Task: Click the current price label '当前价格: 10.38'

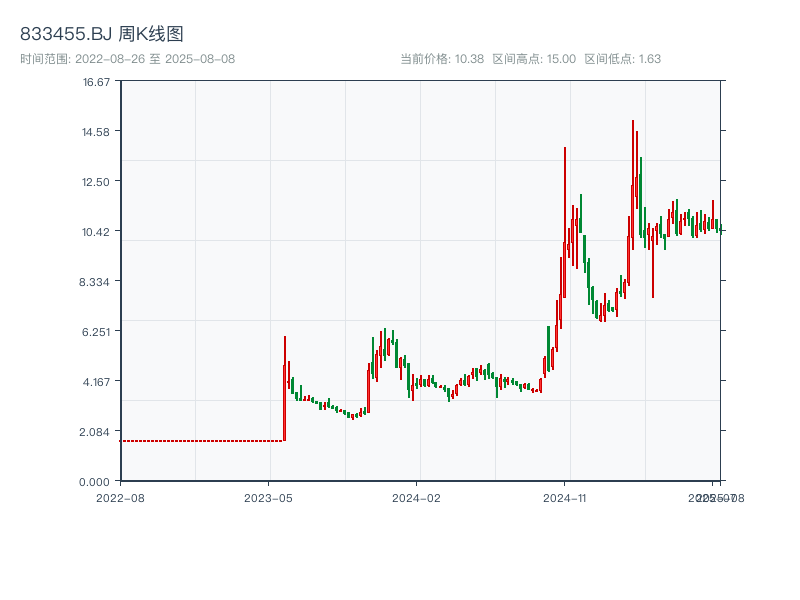Action: (442, 59)
